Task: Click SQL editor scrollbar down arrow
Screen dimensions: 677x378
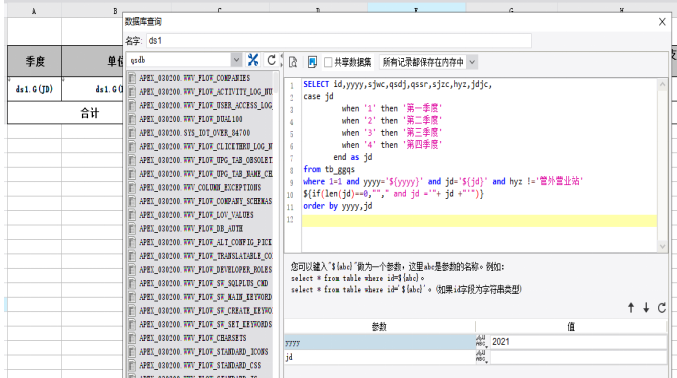Action: [662, 246]
